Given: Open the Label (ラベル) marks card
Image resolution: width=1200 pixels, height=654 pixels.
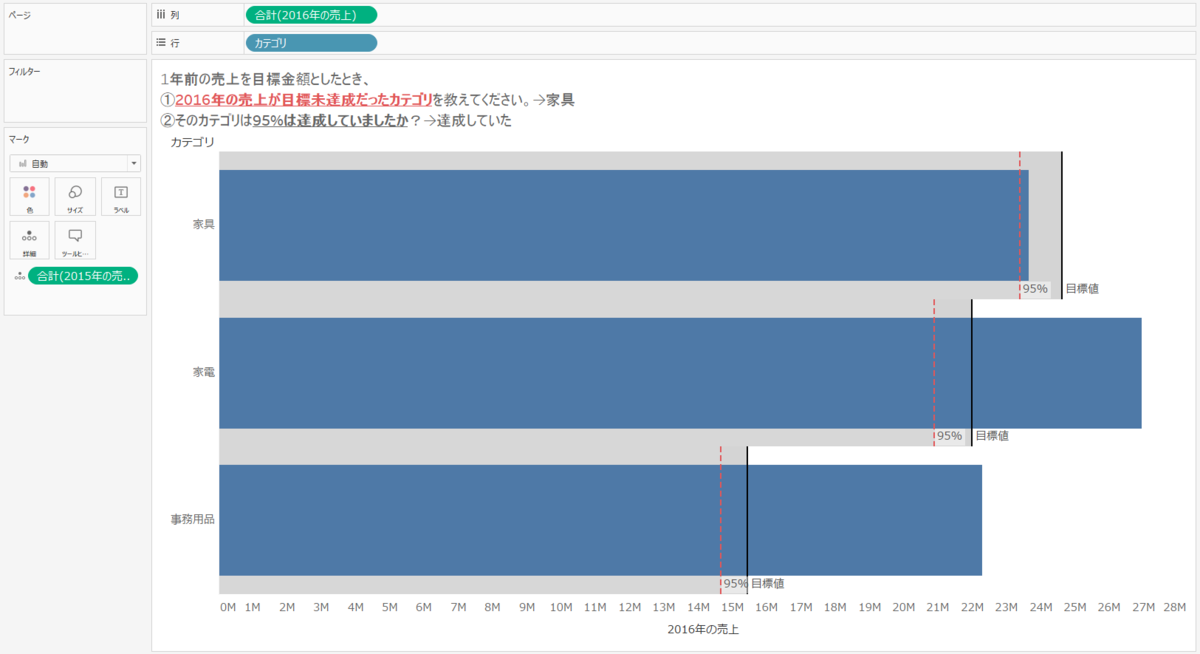Looking at the screenshot, I should [x=121, y=197].
